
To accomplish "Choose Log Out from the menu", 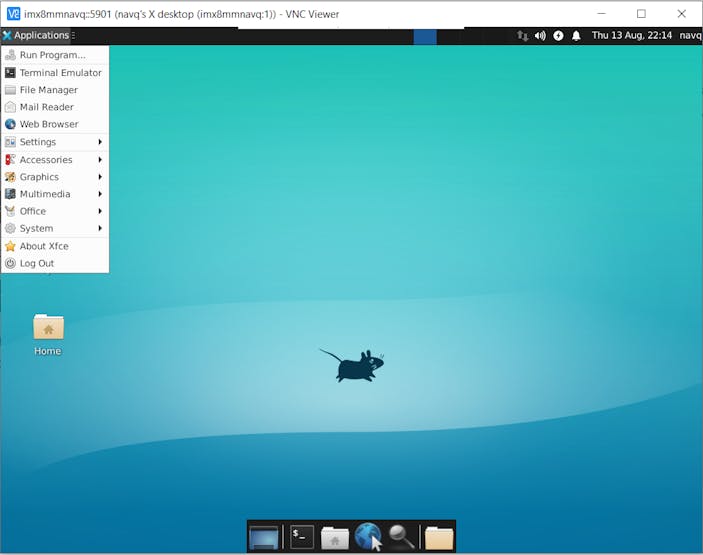I will [x=55, y=264].
